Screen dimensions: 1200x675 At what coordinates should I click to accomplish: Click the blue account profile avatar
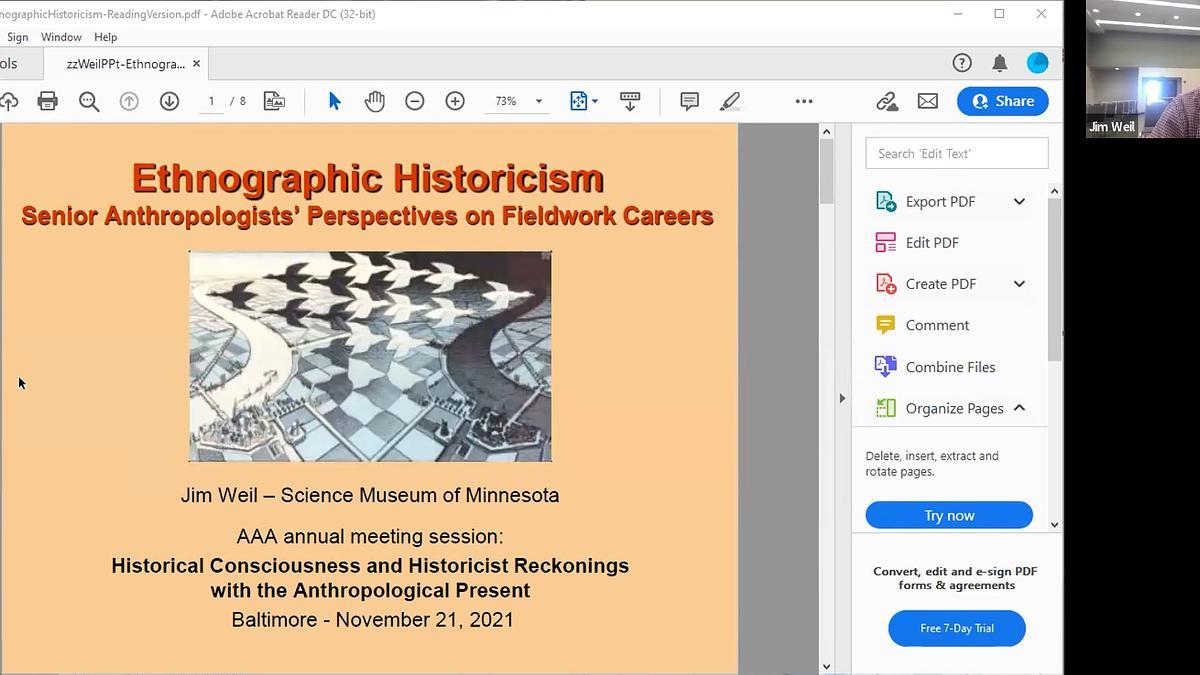1037,63
